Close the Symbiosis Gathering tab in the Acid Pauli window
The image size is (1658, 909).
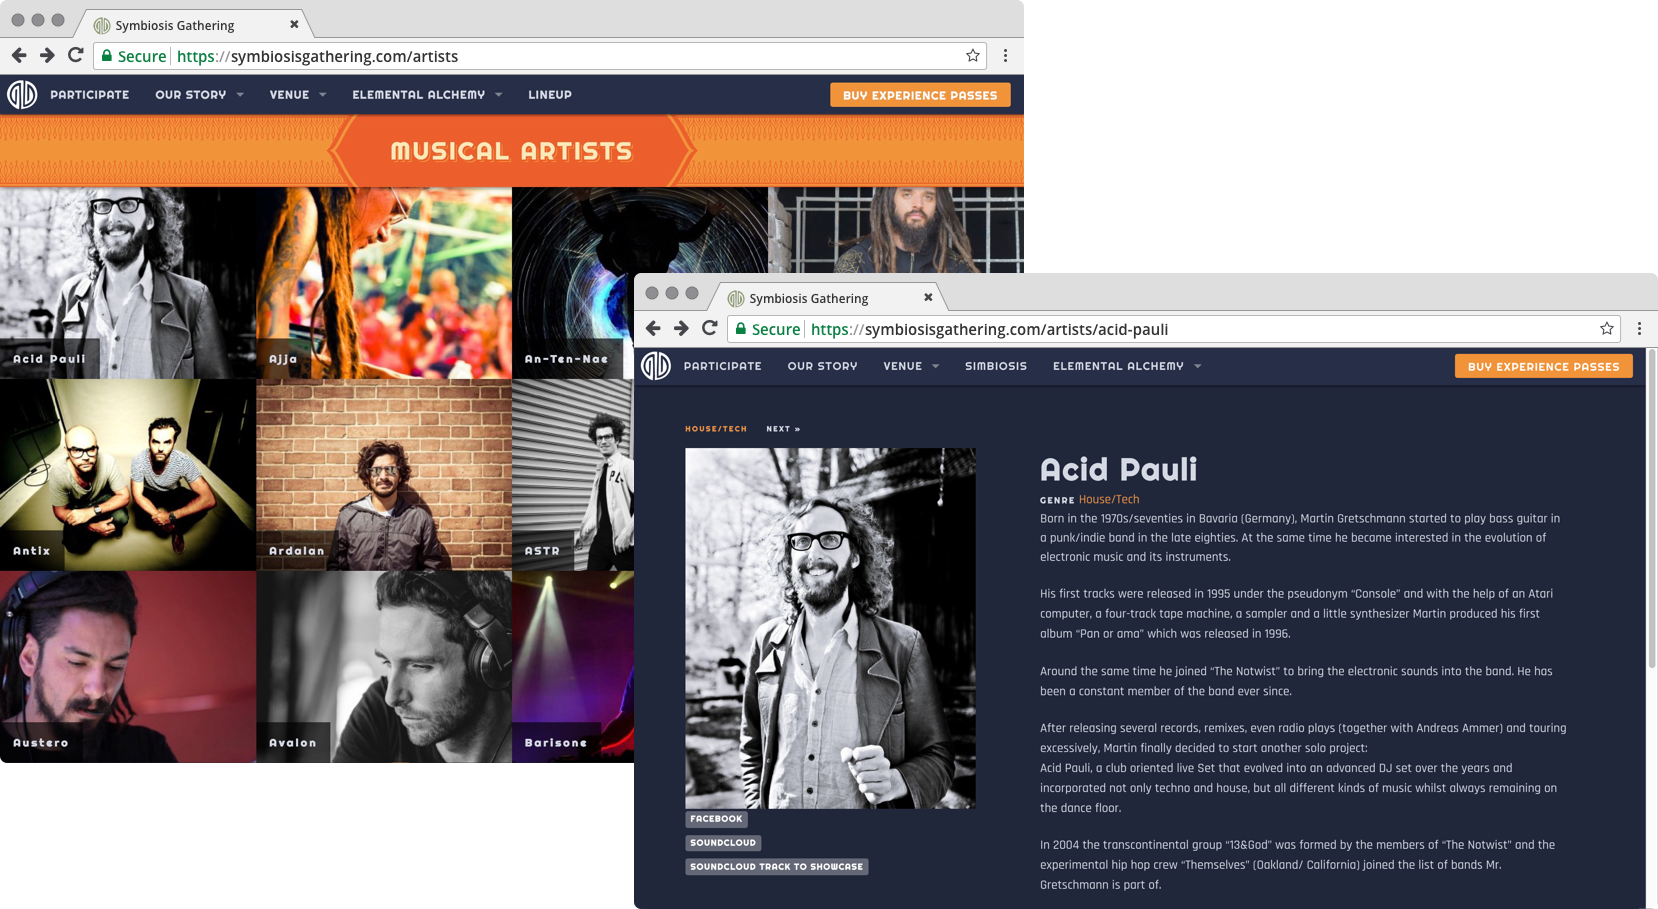[928, 297]
